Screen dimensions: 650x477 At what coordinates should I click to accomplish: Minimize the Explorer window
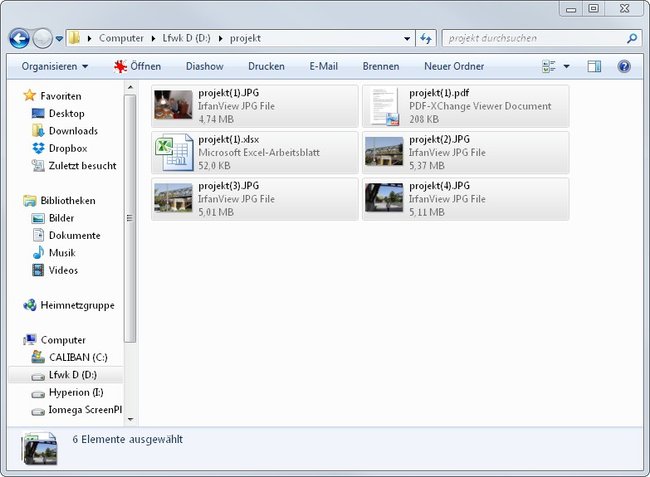point(571,8)
